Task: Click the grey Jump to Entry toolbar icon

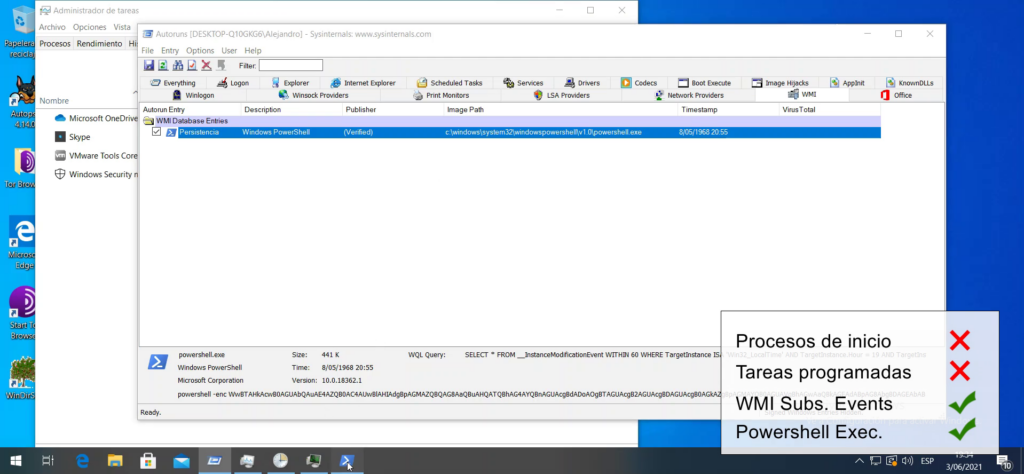Action: [221, 65]
